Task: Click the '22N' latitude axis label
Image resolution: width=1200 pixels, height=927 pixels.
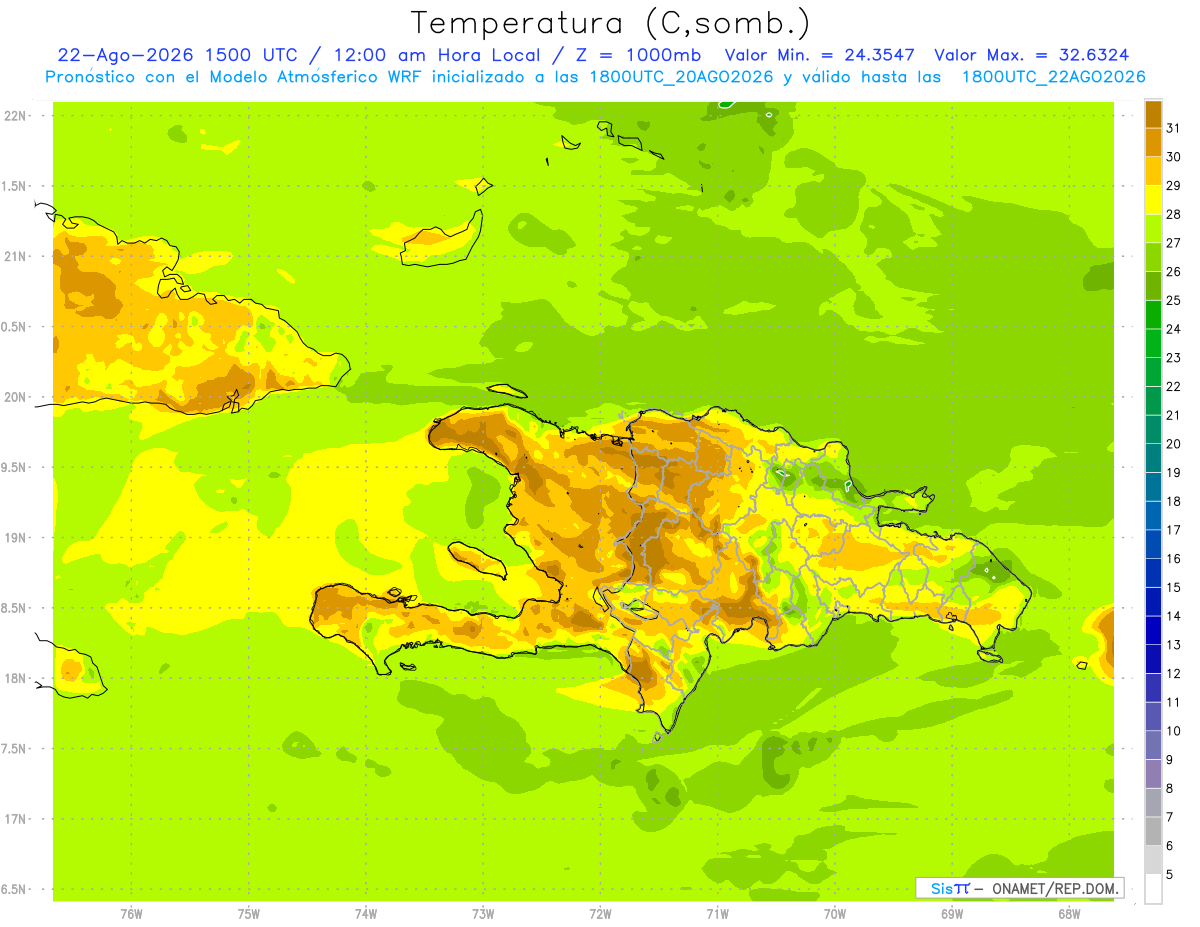Action: [x=17, y=116]
